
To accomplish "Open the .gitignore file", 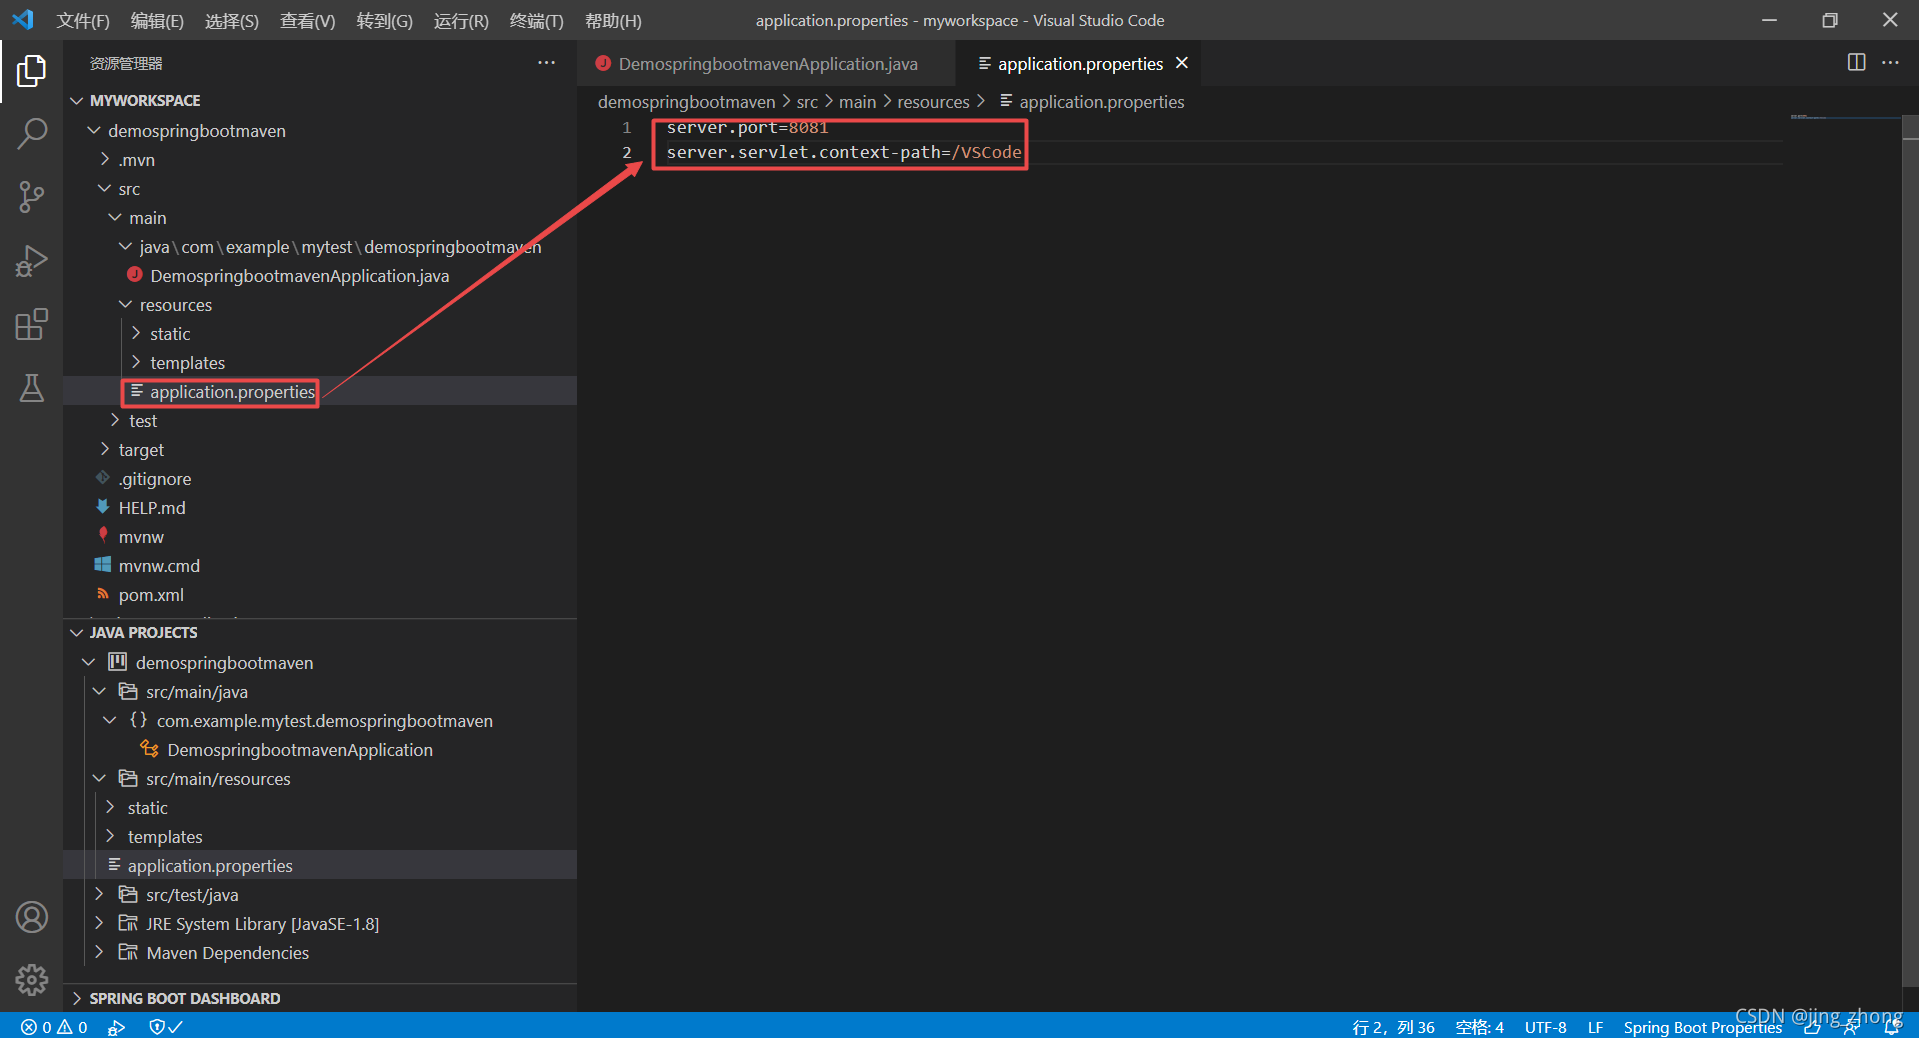I will (155, 479).
